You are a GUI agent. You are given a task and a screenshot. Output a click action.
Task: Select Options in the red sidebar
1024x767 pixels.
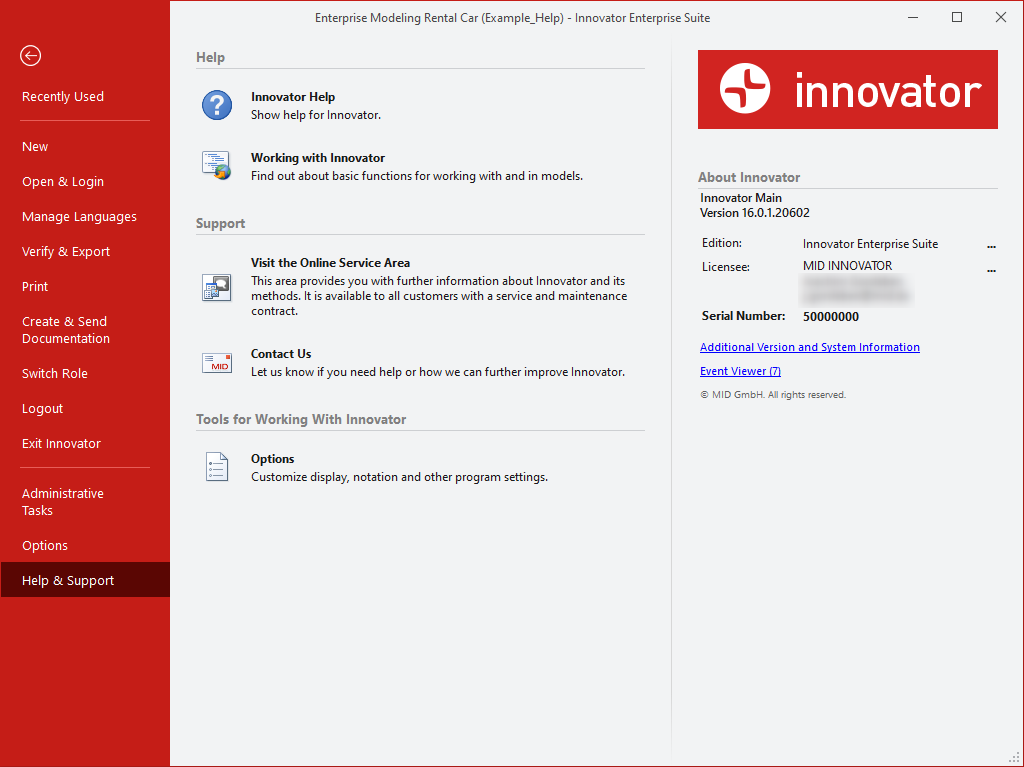[45, 546]
